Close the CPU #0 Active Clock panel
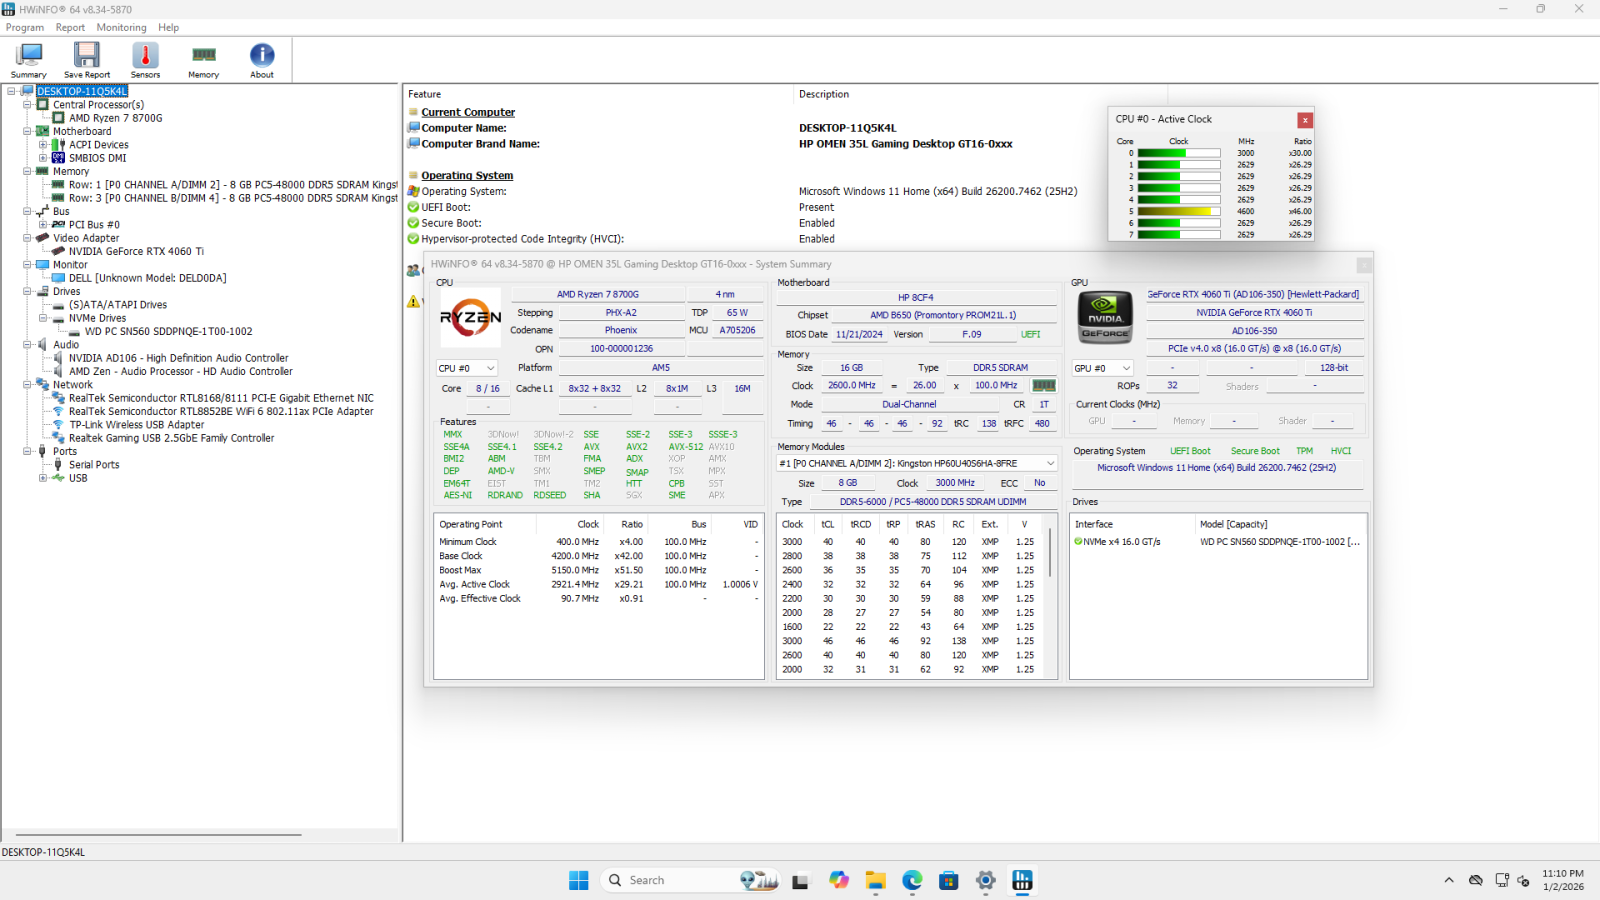The height and width of the screenshot is (900, 1600). 1305,120
